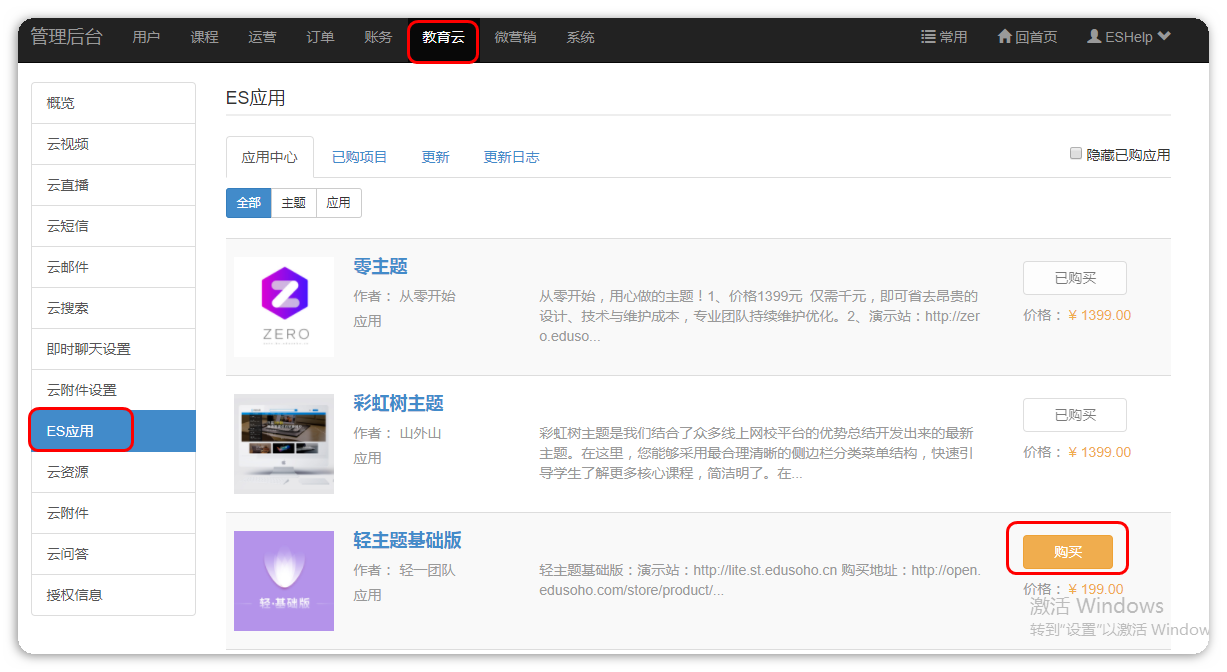Open the 更新日志 tab
Image resolution: width=1227 pixels, height=672 pixels.
511,157
